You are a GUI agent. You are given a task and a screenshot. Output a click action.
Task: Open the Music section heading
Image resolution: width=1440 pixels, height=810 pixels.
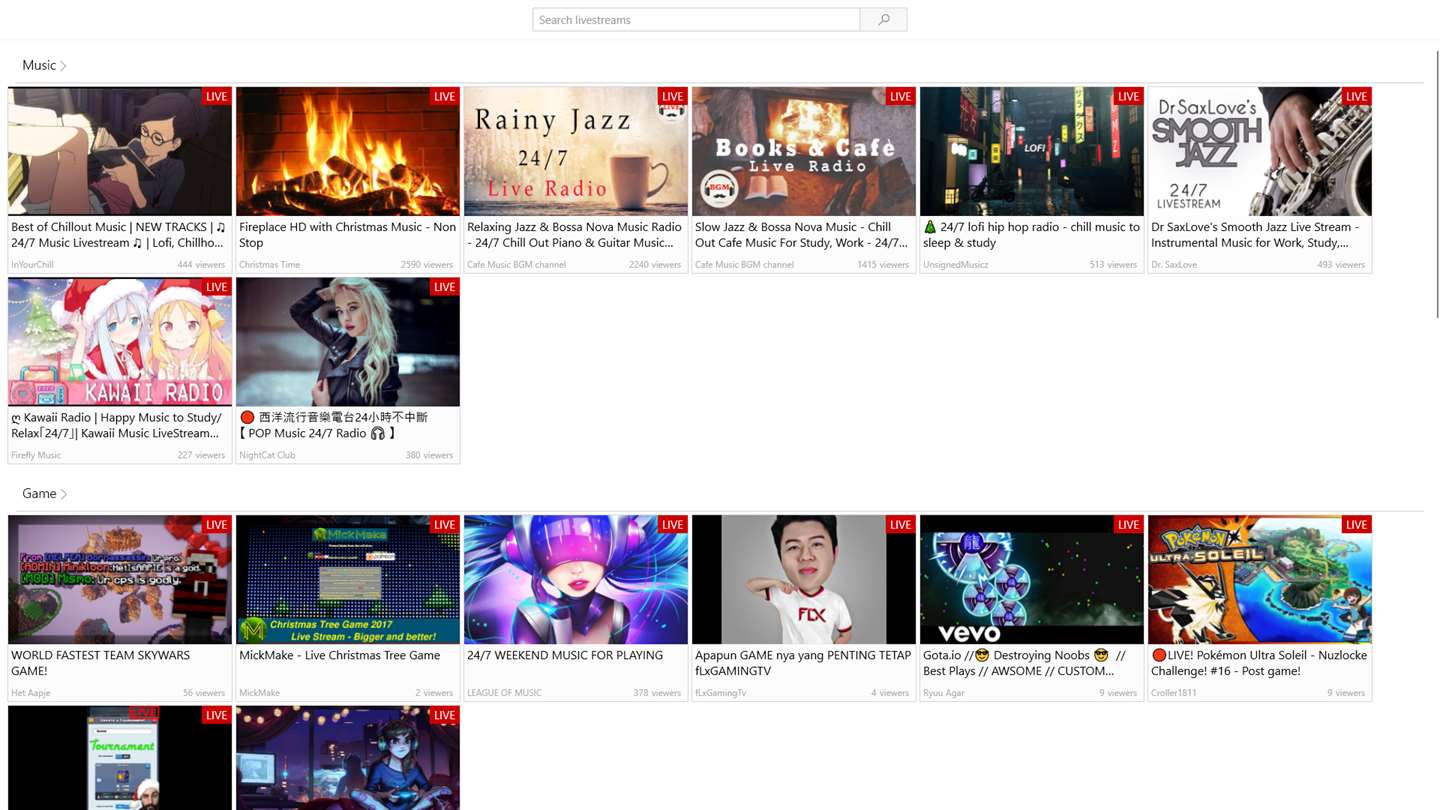[39, 65]
